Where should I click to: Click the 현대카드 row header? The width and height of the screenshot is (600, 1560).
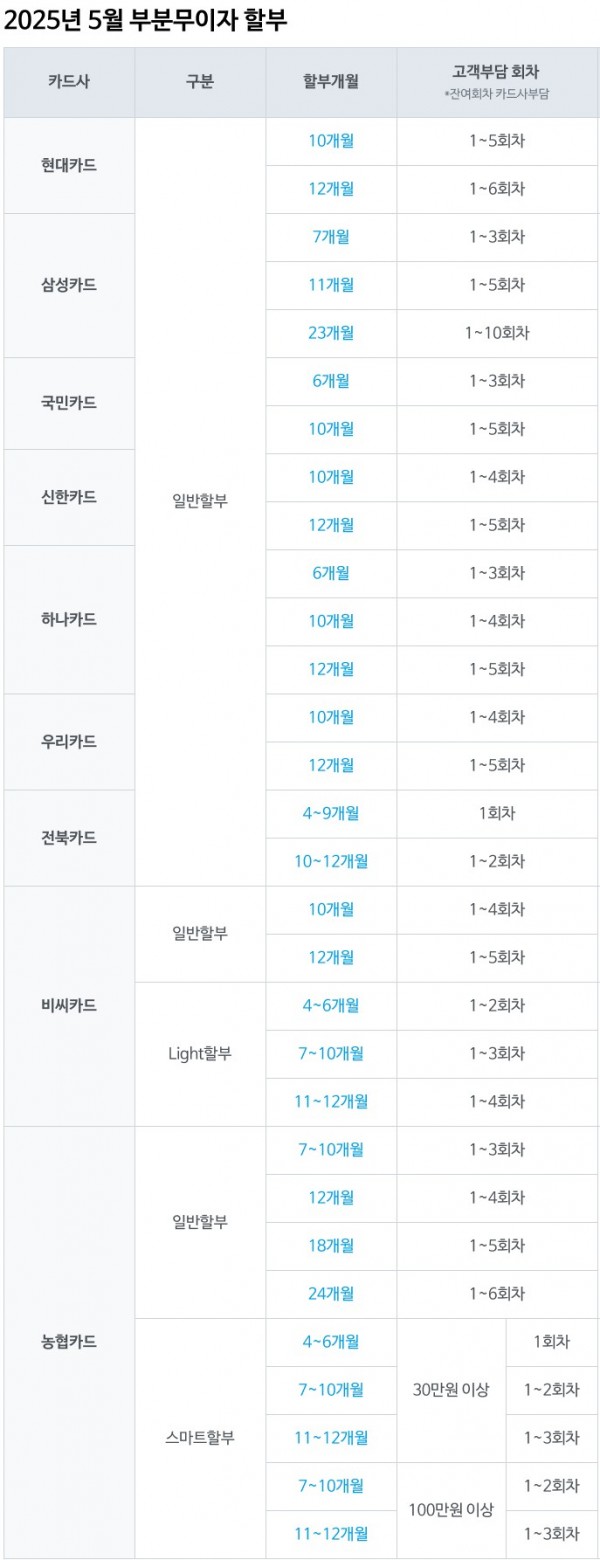pyautogui.click(x=69, y=165)
